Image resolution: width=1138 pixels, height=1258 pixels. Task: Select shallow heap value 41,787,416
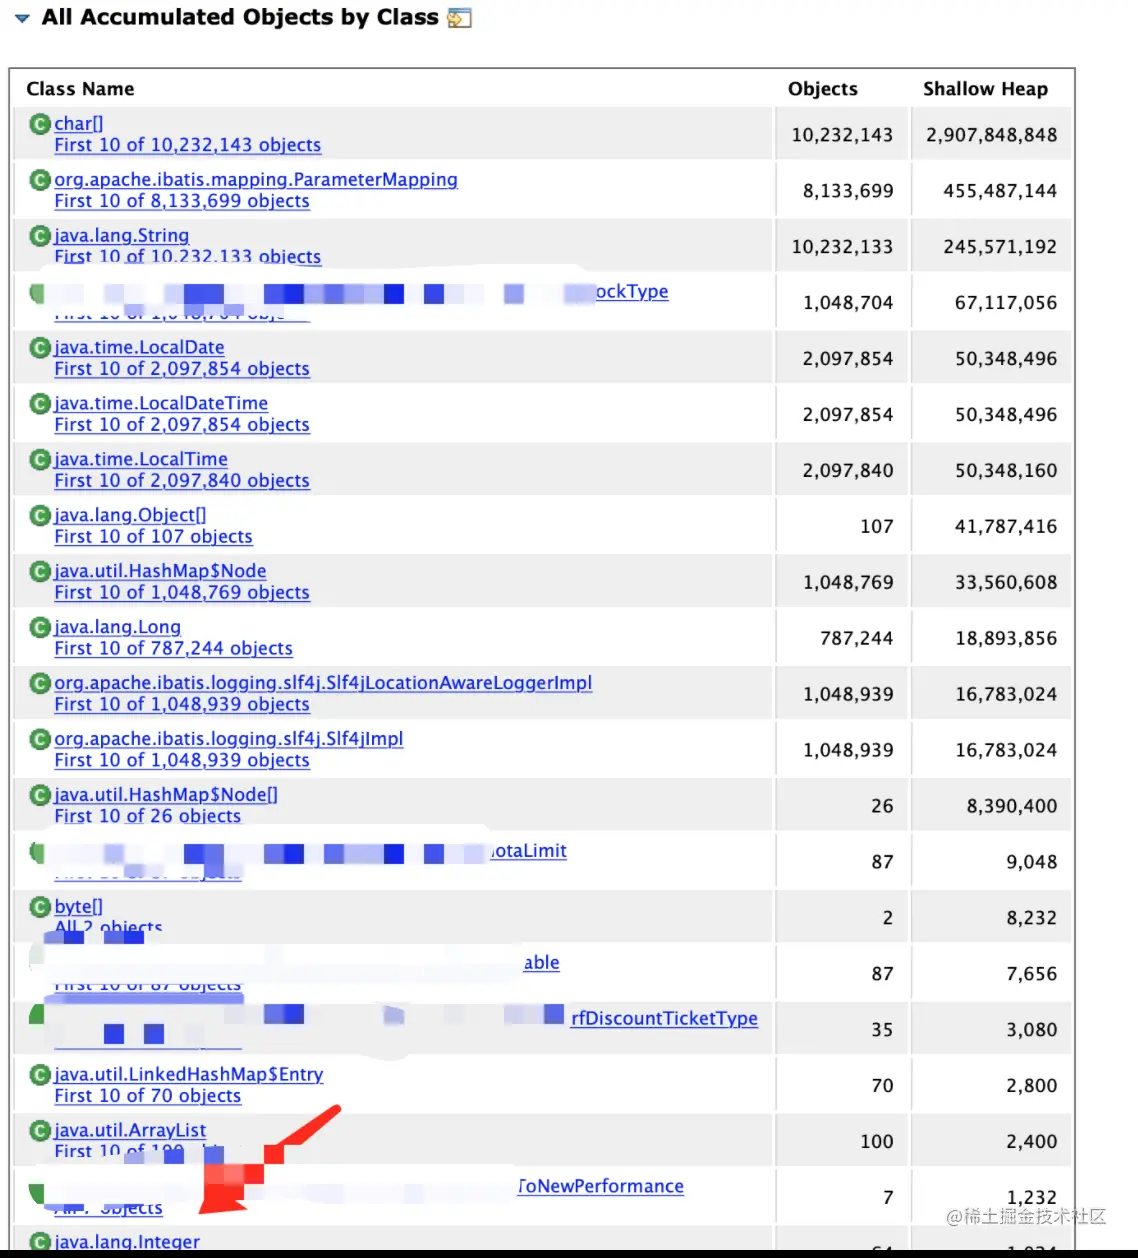1005,527
